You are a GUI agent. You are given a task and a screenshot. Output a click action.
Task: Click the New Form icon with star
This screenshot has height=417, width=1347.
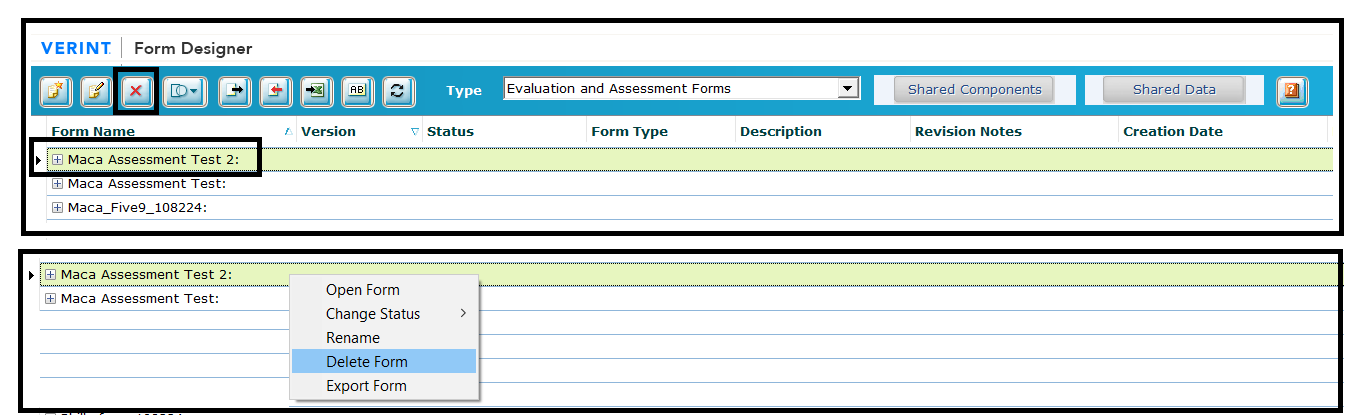pos(55,91)
